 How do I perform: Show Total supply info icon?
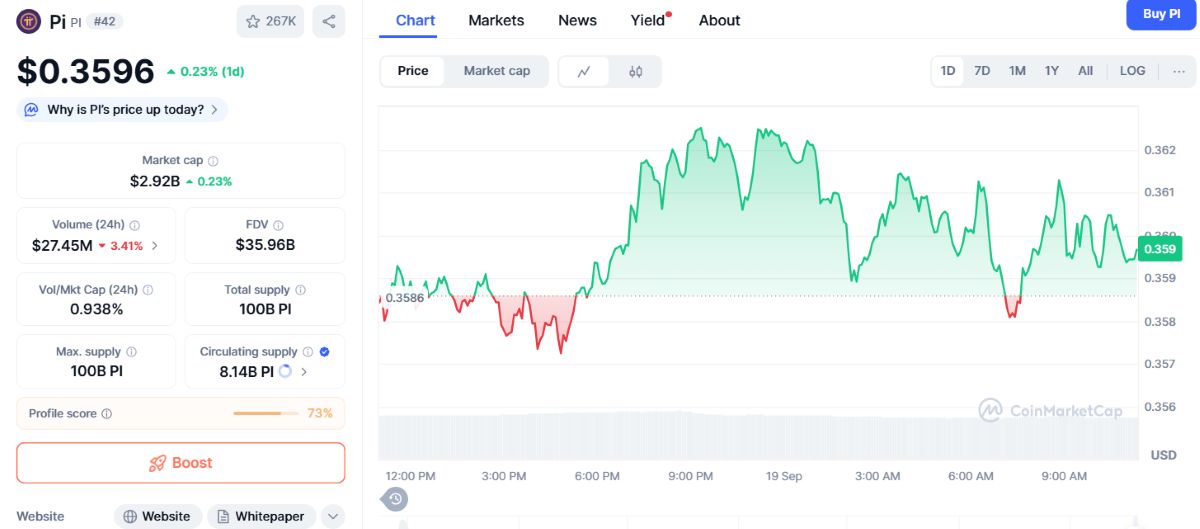click(x=300, y=290)
